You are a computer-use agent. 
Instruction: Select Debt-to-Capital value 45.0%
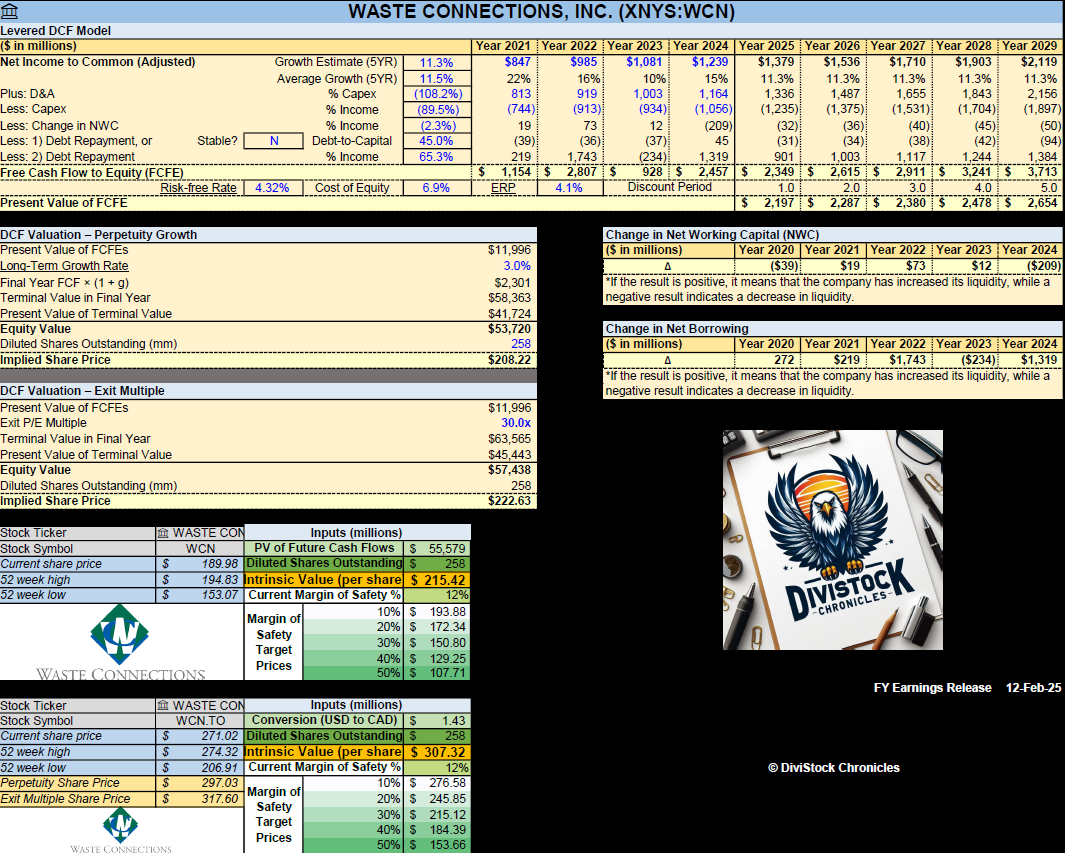pos(436,141)
